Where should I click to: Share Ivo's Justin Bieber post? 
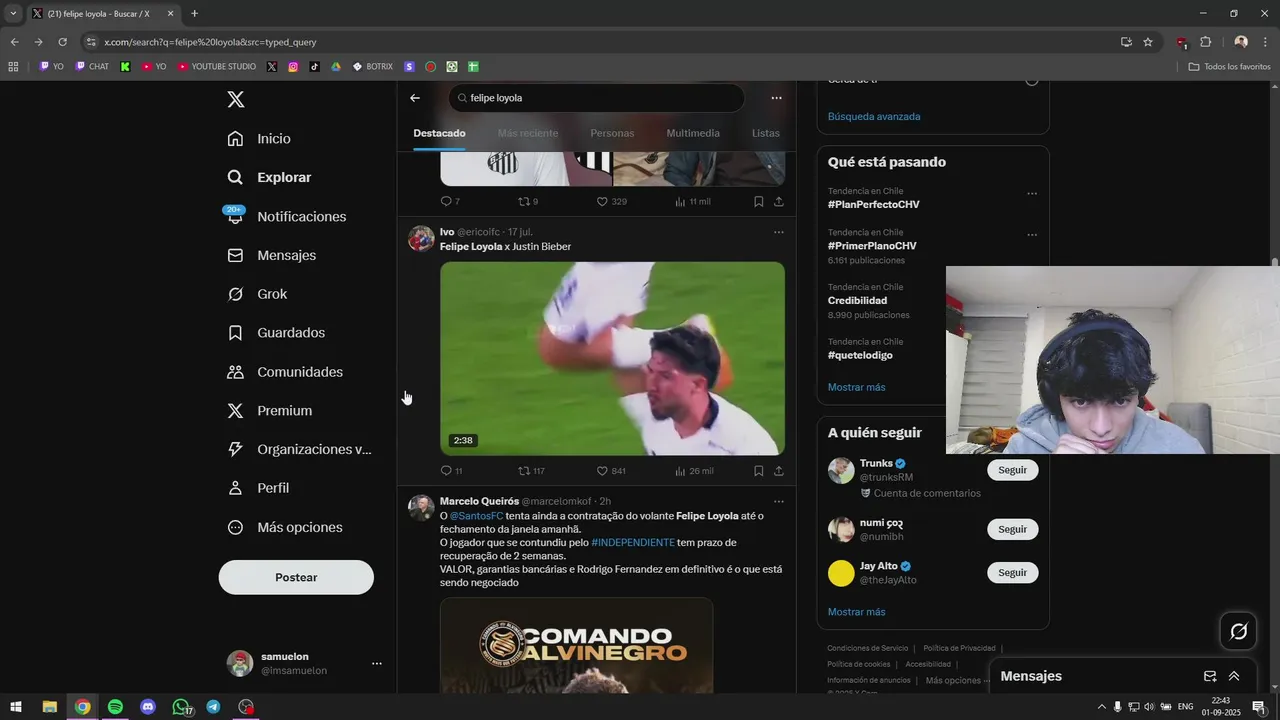(x=778, y=471)
